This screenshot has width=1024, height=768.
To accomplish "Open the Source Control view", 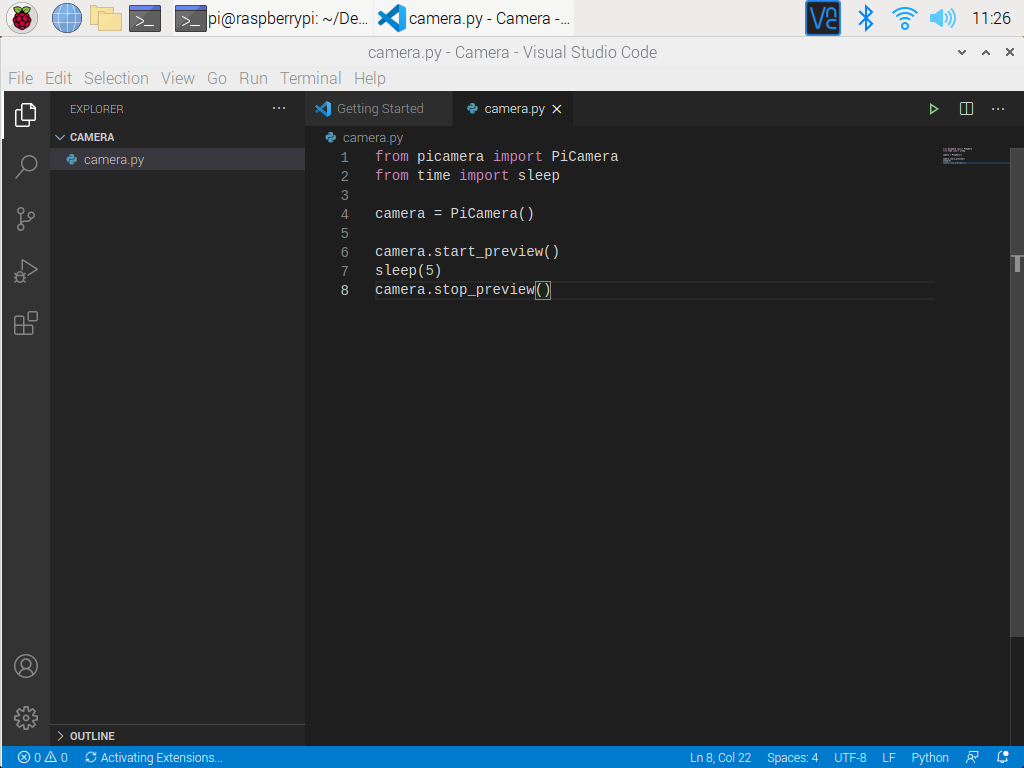I will 26,219.
